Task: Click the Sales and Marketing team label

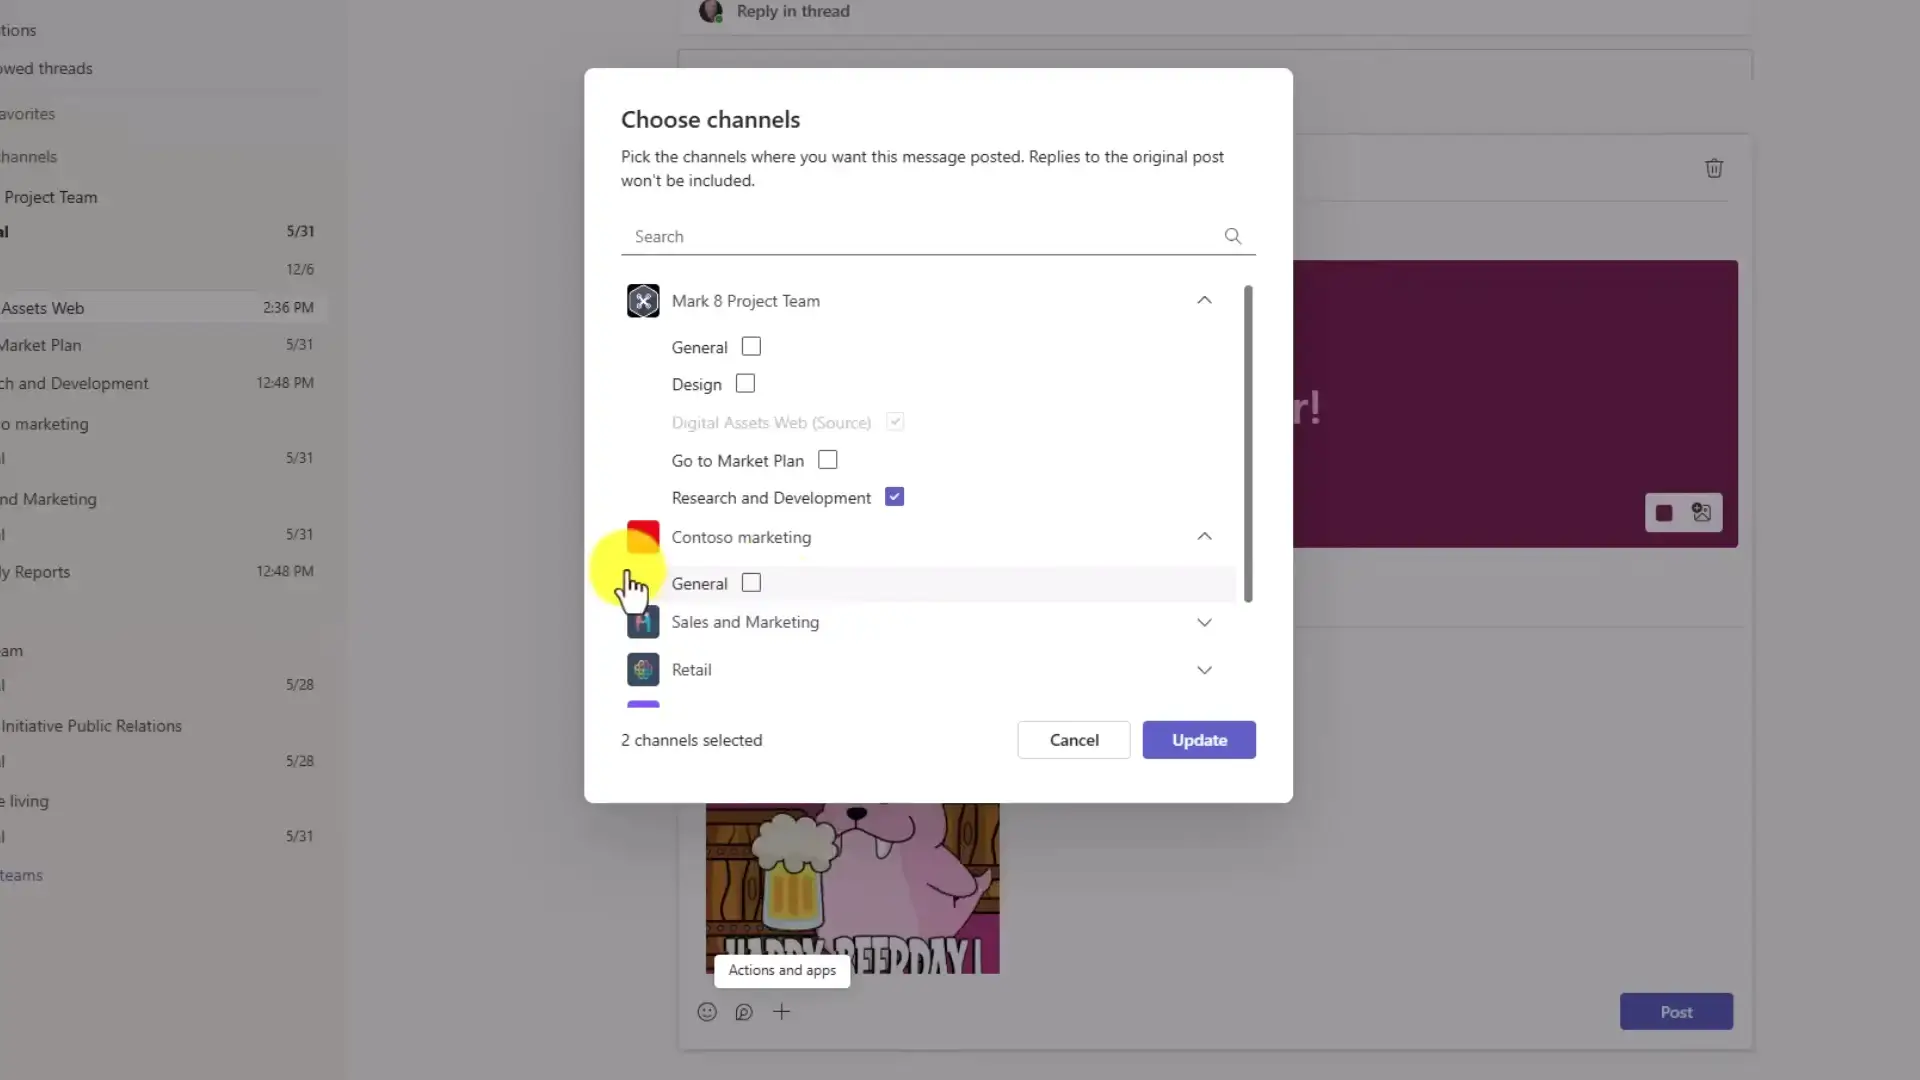Action: pyautogui.click(x=745, y=622)
